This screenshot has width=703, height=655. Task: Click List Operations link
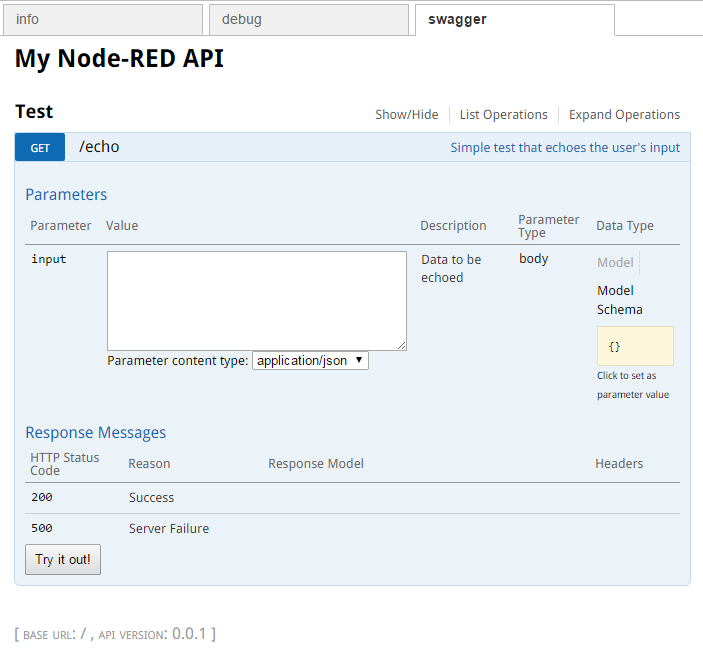[503, 115]
